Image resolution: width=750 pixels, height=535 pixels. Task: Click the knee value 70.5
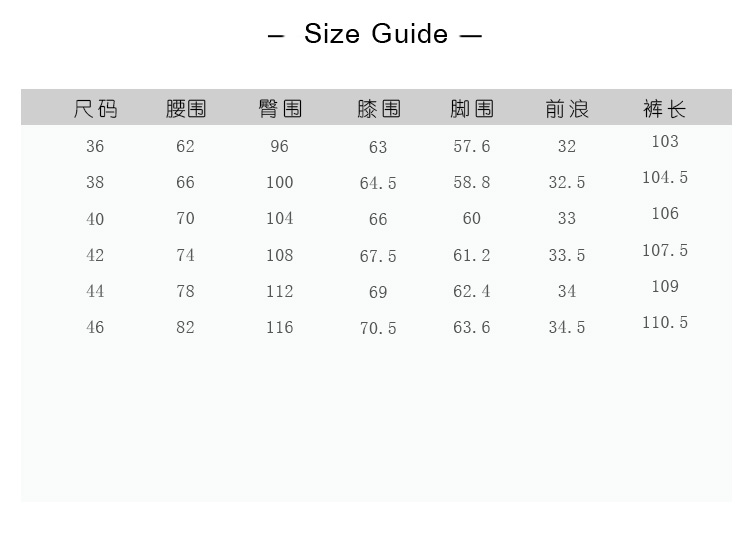pyautogui.click(x=378, y=328)
